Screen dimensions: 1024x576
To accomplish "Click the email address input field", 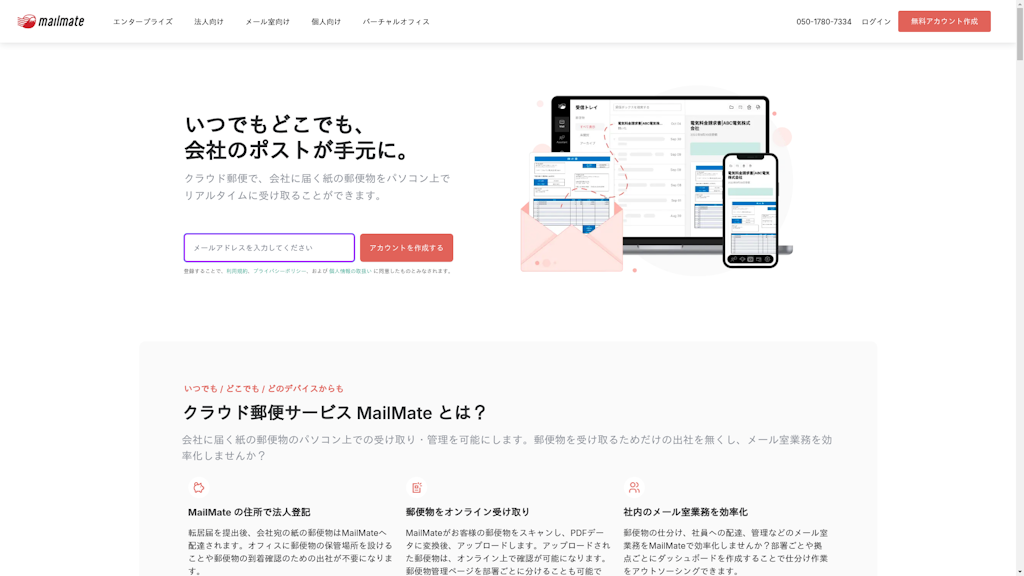I will pyautogui.click(x=266, y=247).
